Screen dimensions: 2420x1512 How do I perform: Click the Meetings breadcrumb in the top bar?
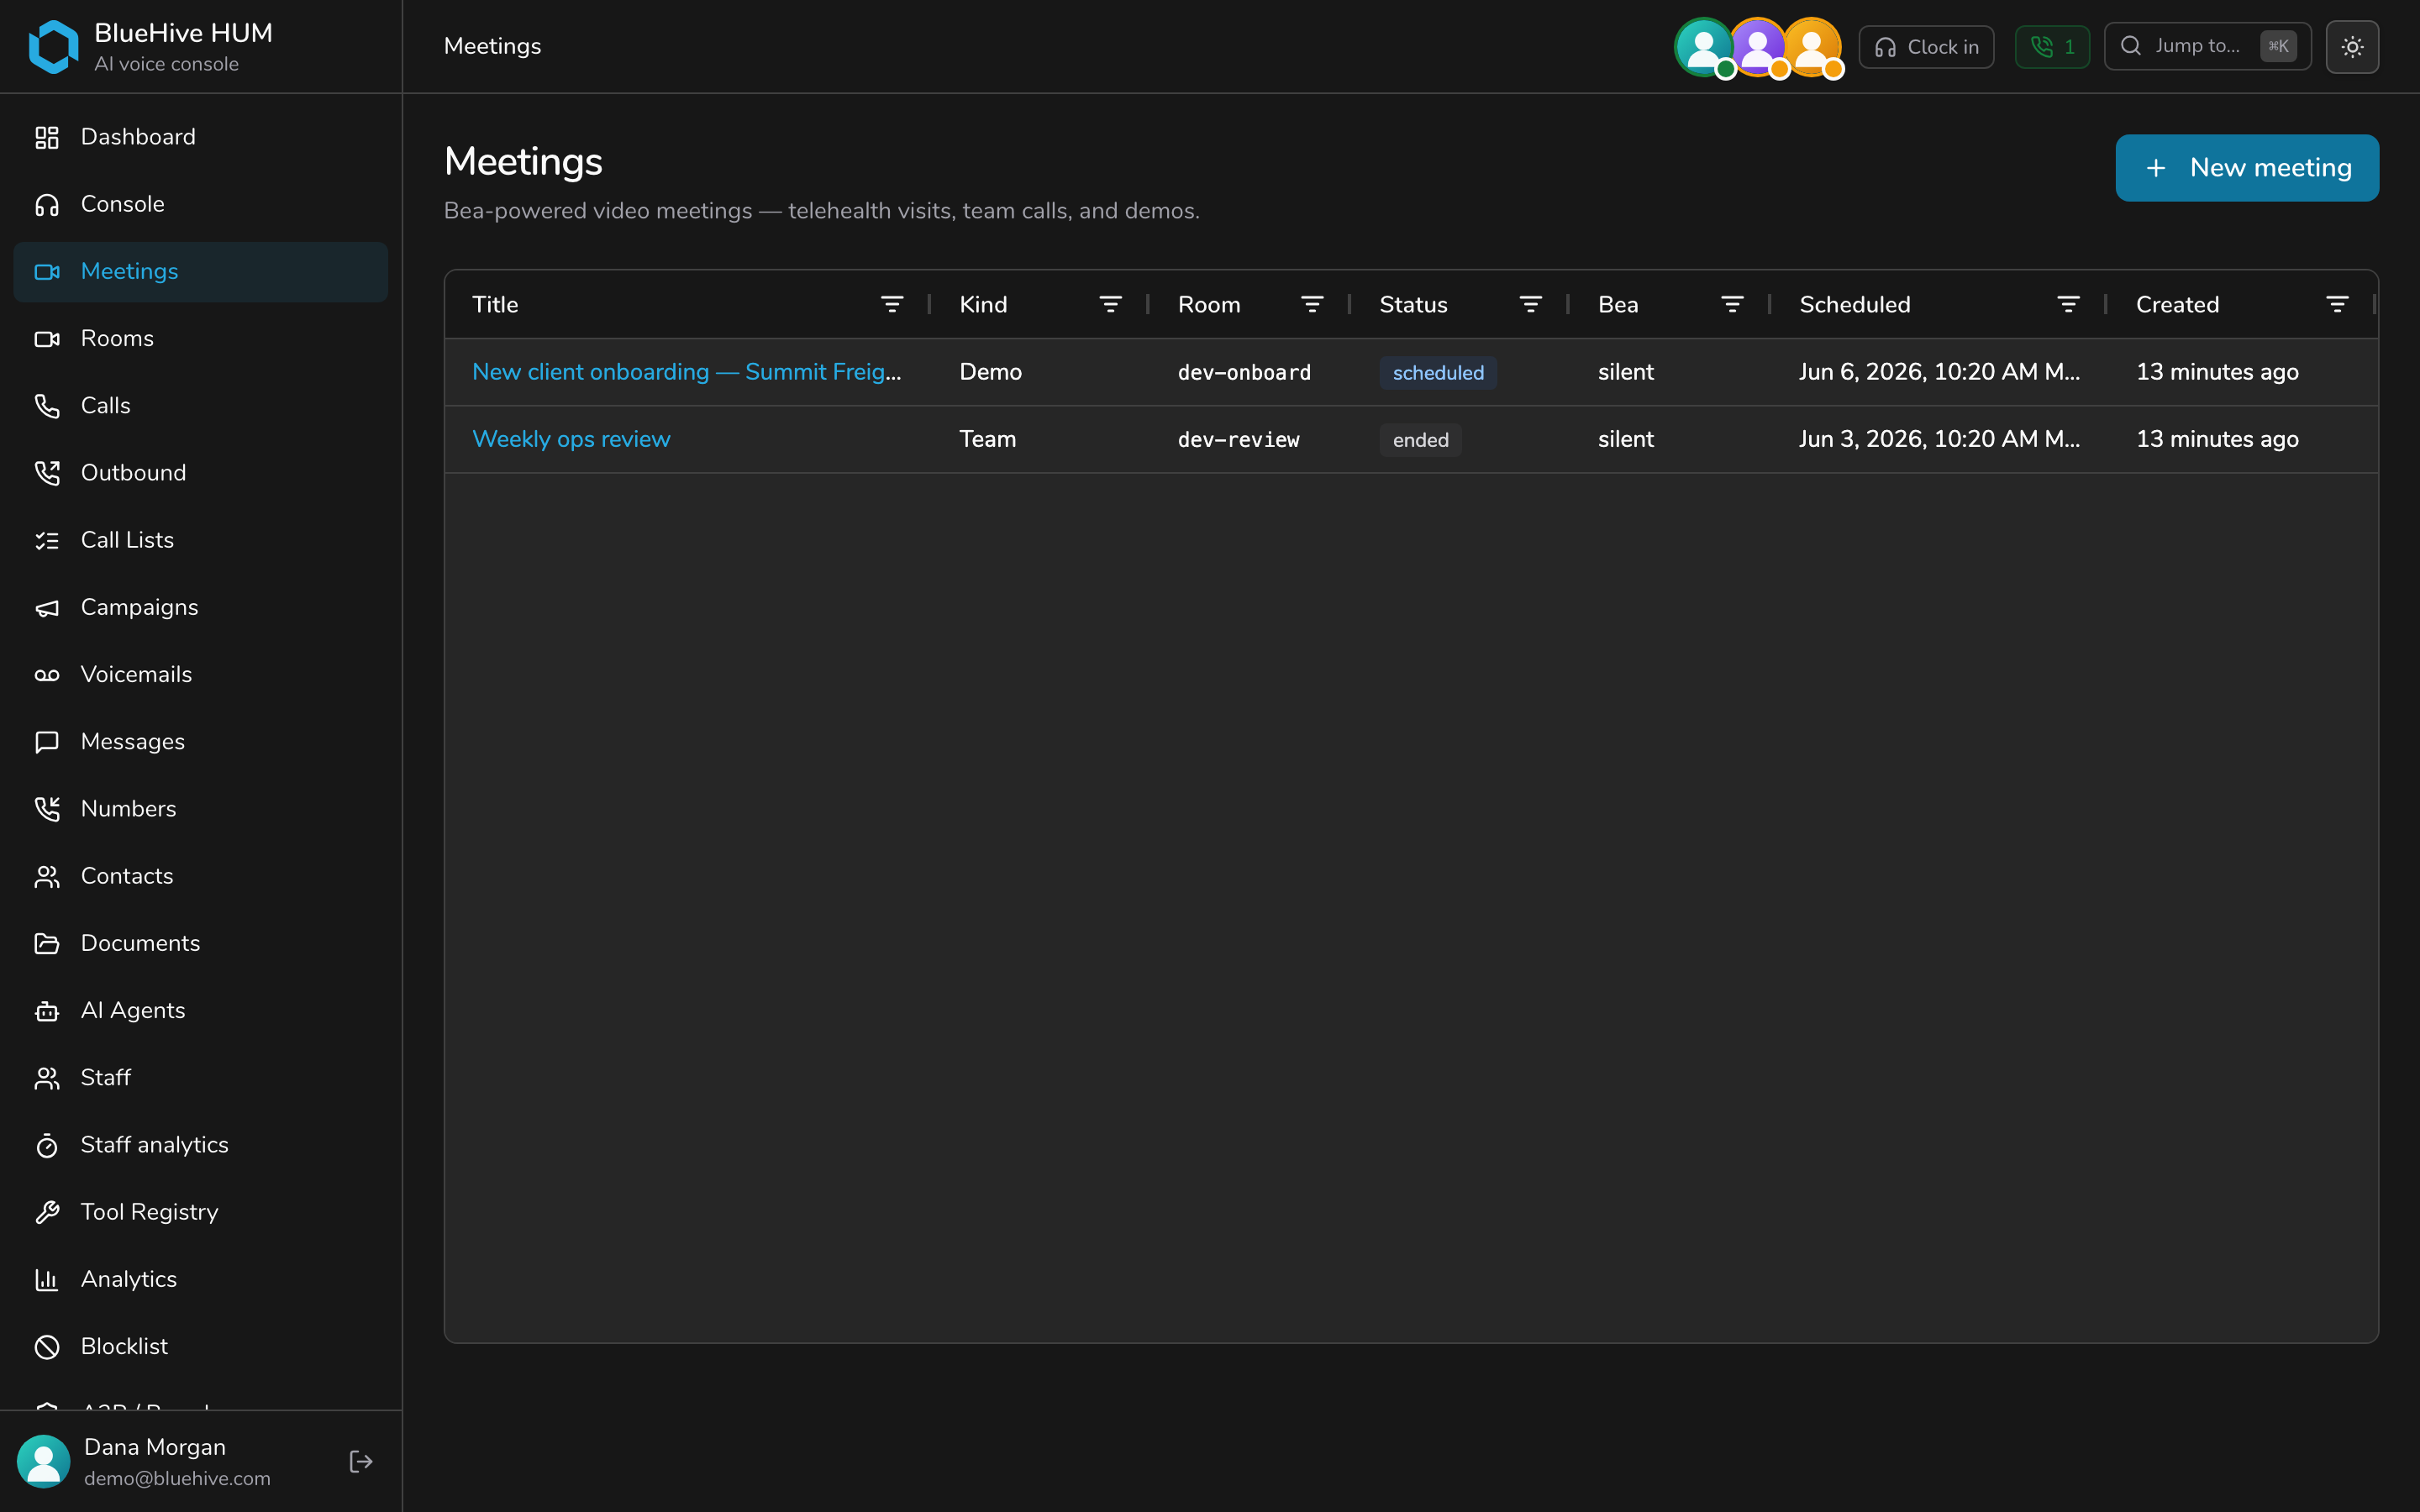pyautogui.click(x=492, y=46)
